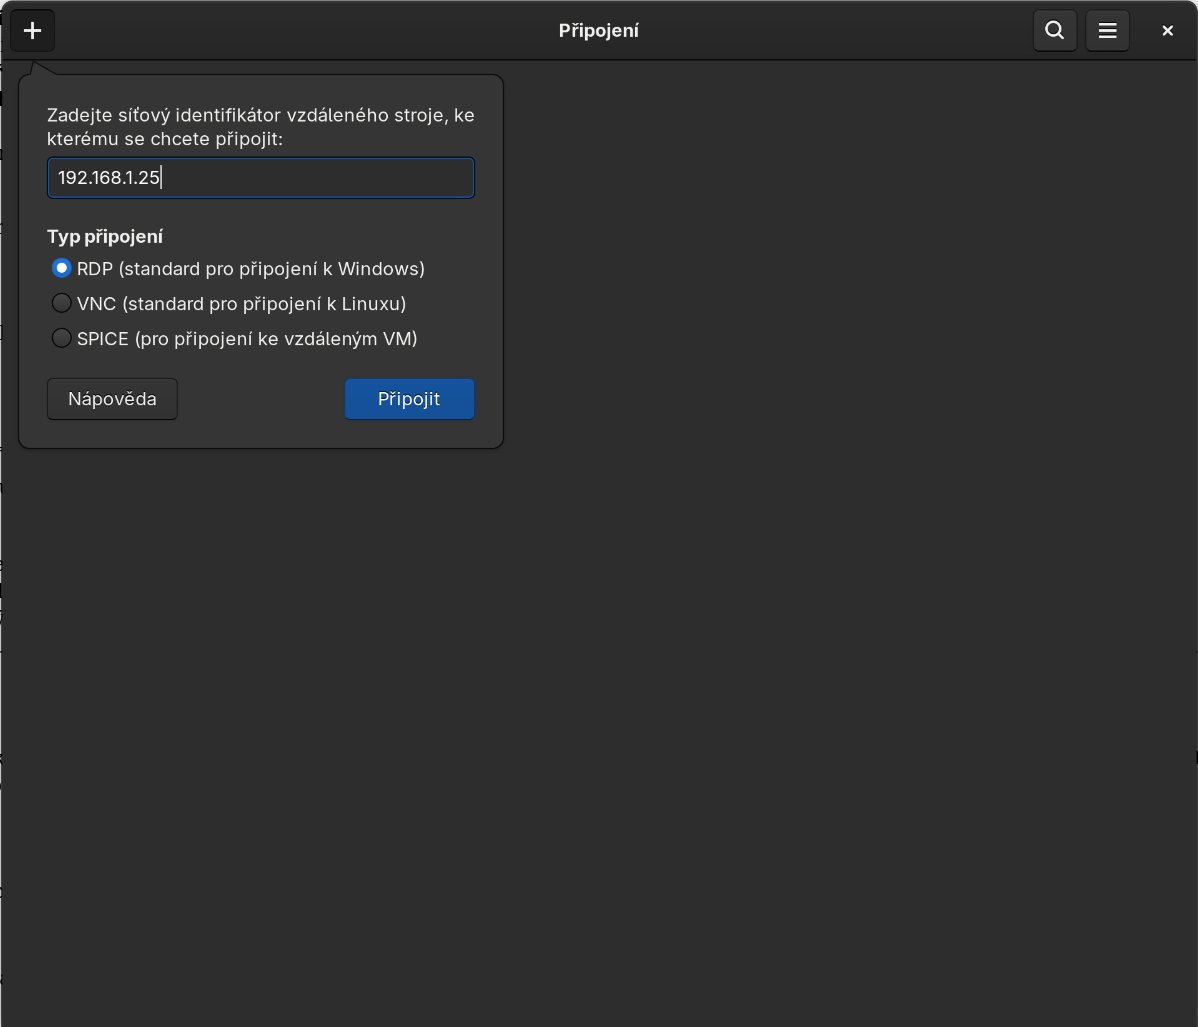This screenshot has height=1027, width=1198.
Task: Click the 'Připojení' window title
Action: pyautogui.click(x=598, y=31)
